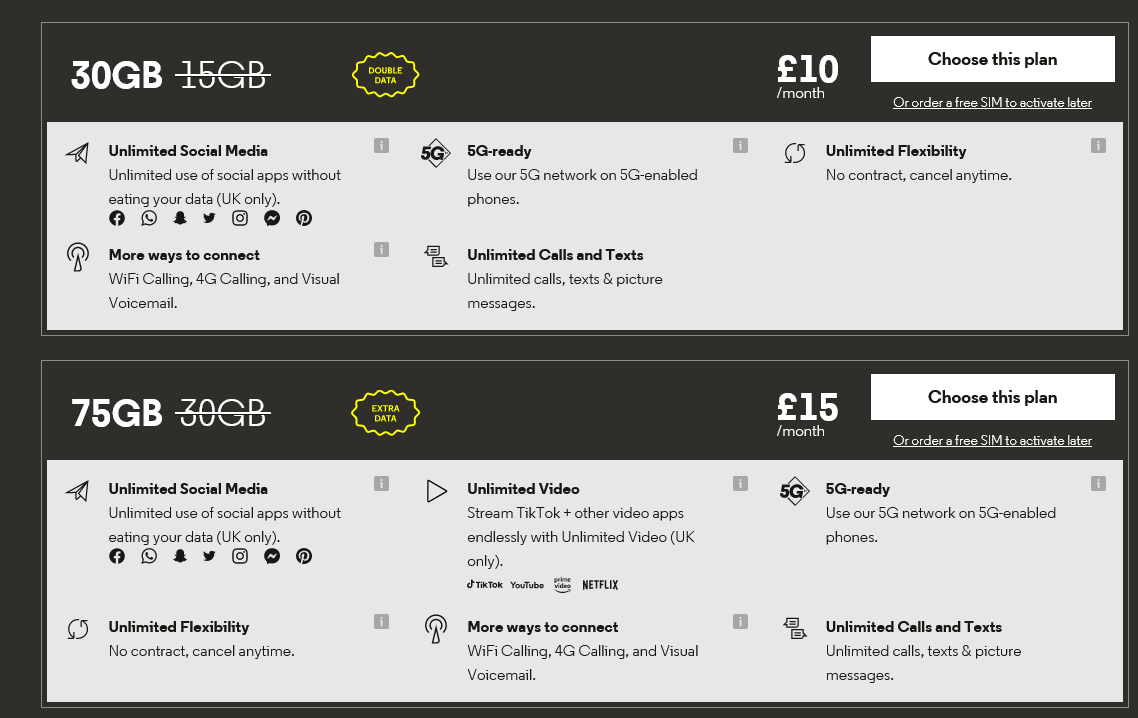The height and width of the screenshot is (718, 1138).
Task: Click Facebook icon in the 30GB plan
Action: pyautogui.click(x=117, y=218)
